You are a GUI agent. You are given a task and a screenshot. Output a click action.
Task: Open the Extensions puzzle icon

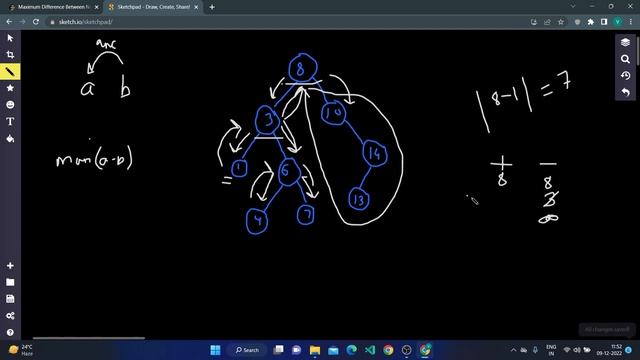[x=591, y=22]
